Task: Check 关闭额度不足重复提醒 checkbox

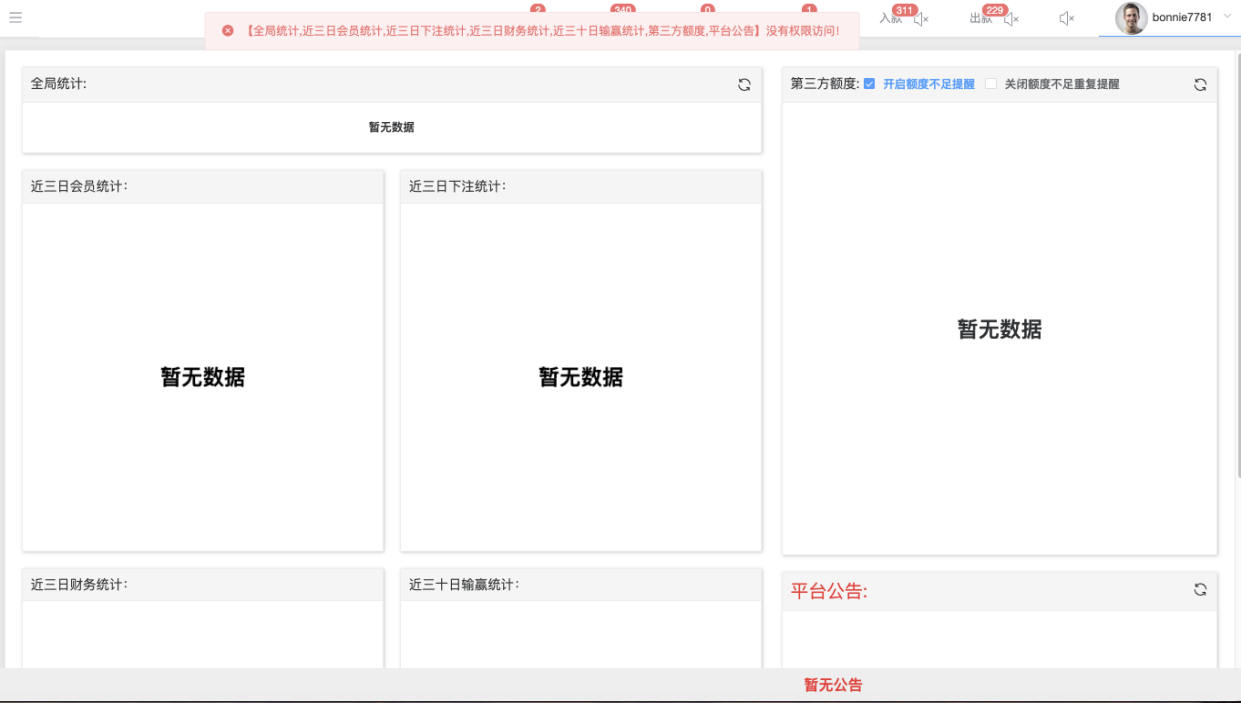Action: coord(991,84)
